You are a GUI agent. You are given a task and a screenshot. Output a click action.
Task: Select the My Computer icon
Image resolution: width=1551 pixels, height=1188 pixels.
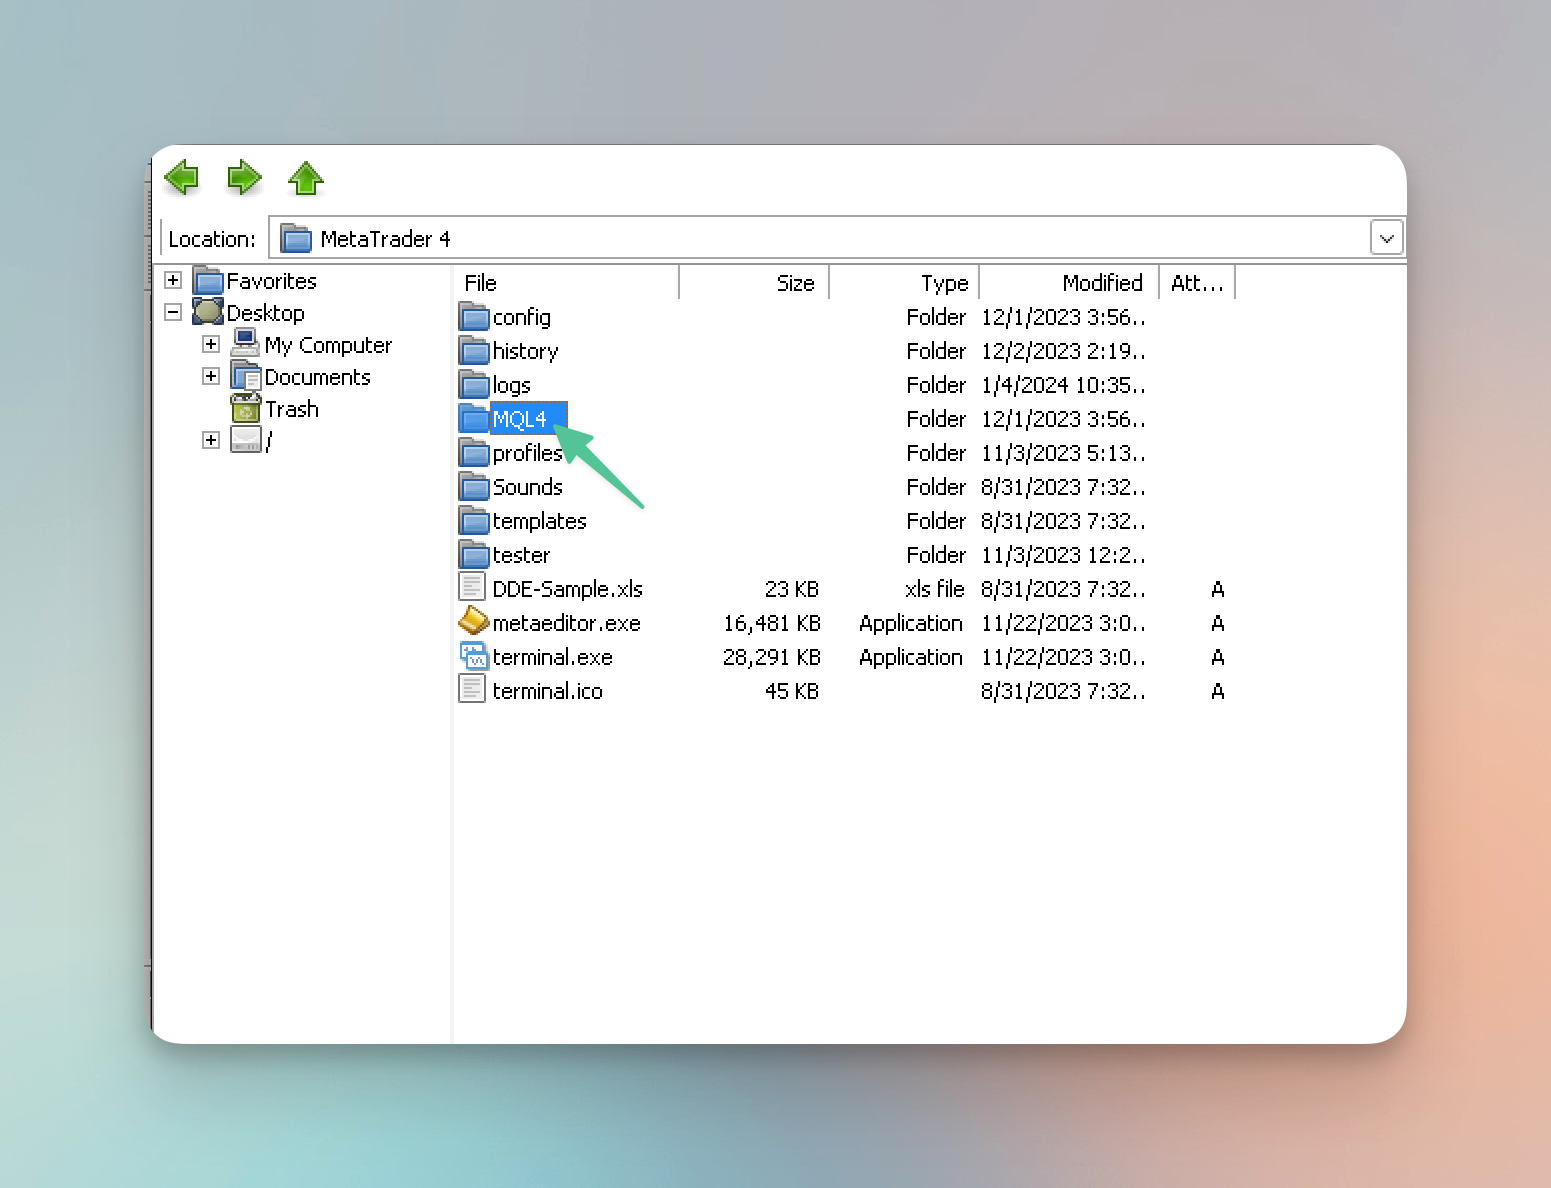(x=246, y=343)
